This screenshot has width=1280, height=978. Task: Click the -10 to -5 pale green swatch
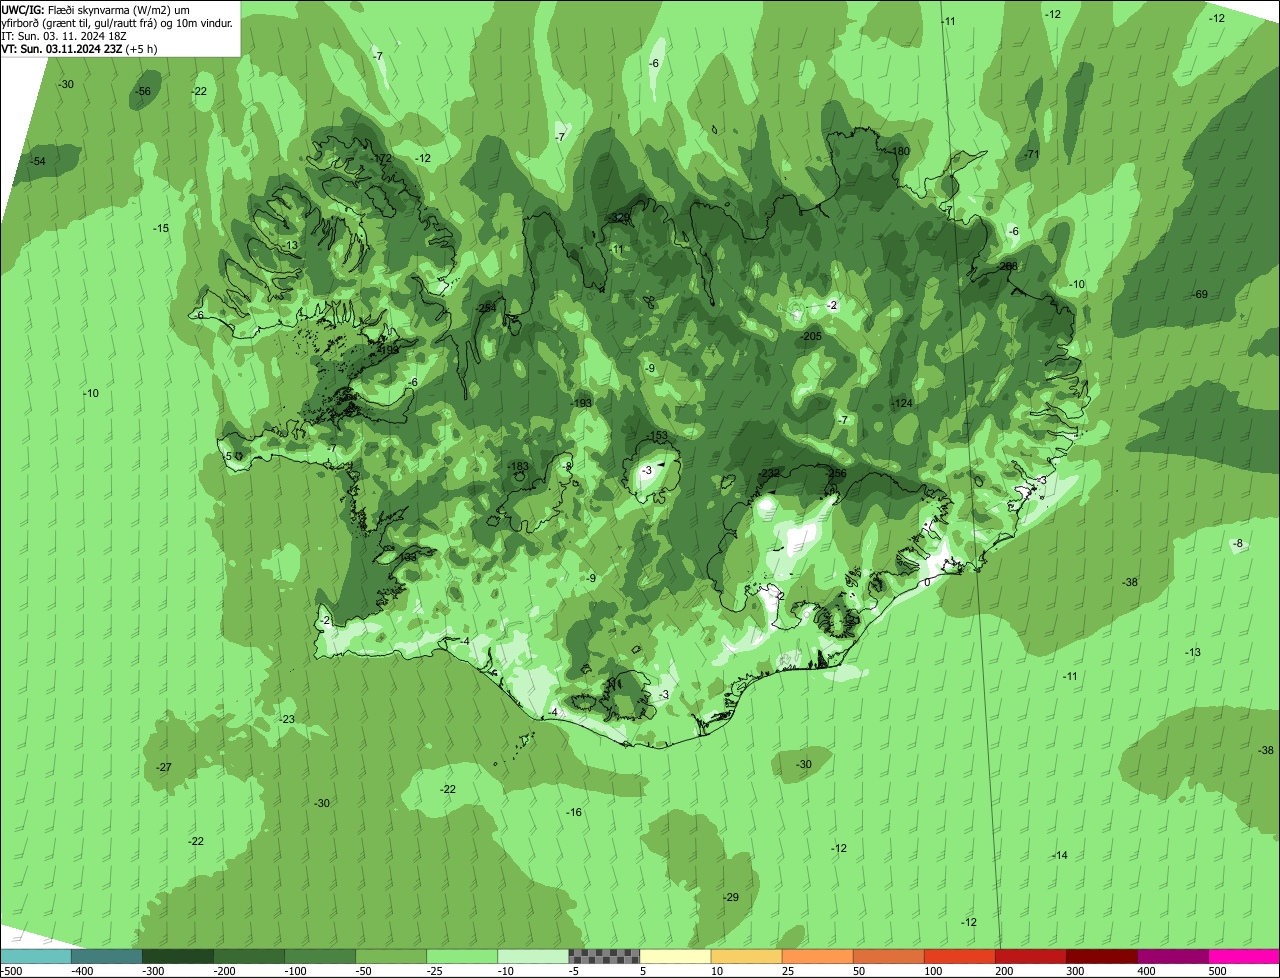pyautogui.click(x=533, y=956)
